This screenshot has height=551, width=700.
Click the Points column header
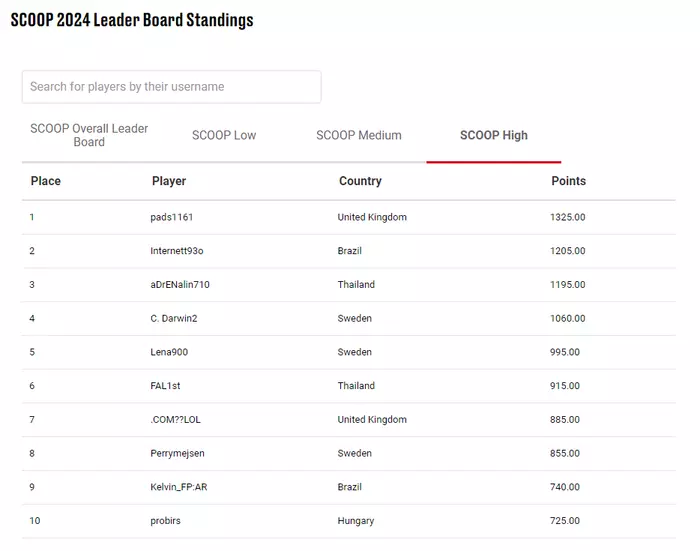tap(568, 181)
